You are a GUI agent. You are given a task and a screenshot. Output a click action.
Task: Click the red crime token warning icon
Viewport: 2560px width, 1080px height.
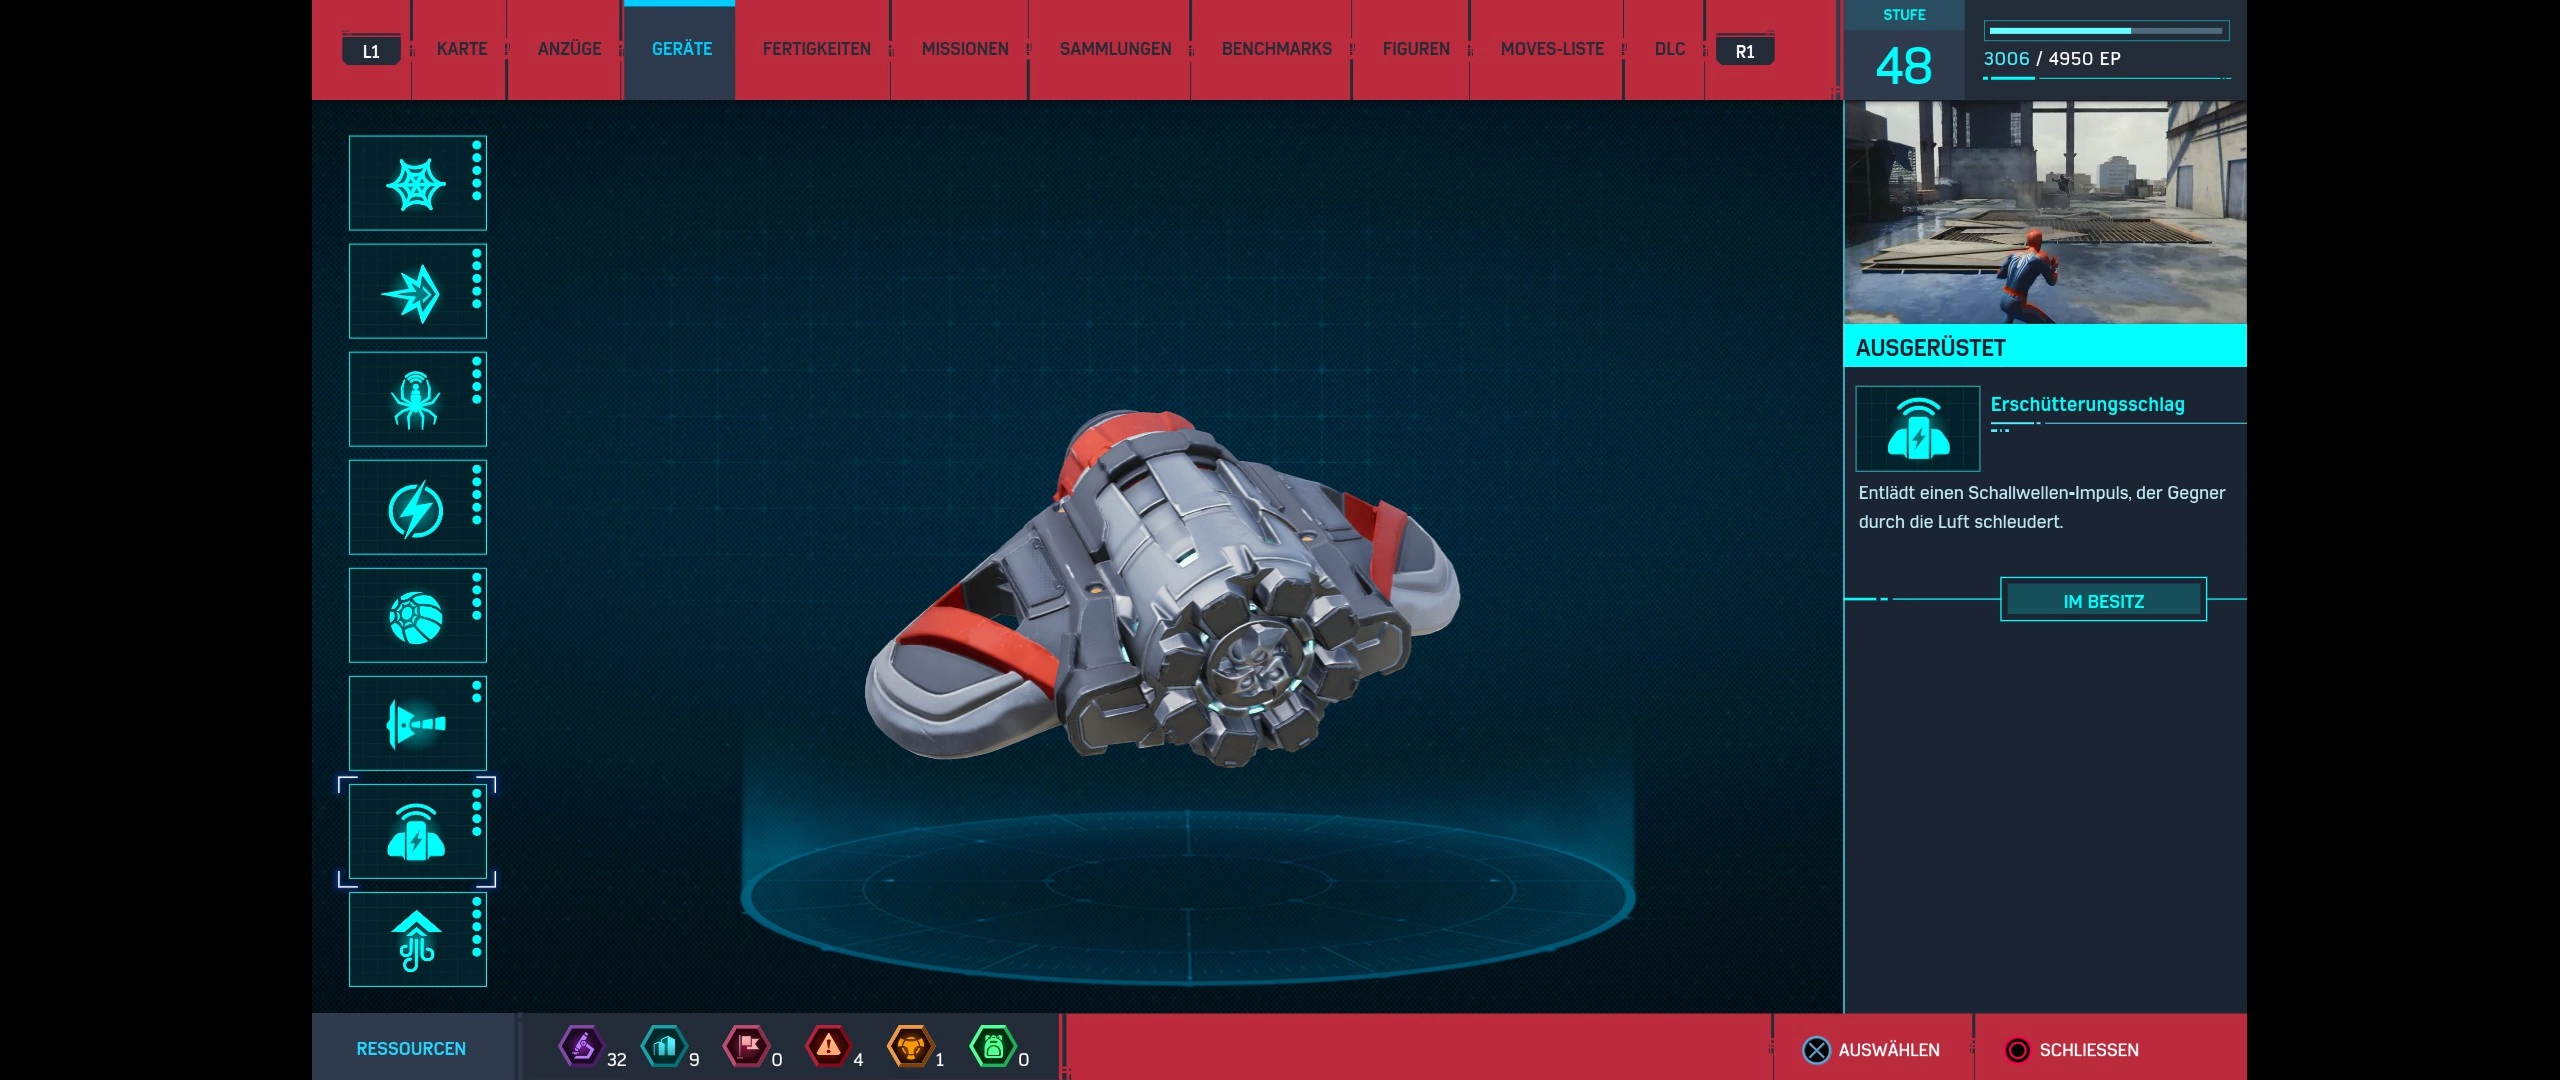click(x=828, y=1047)
